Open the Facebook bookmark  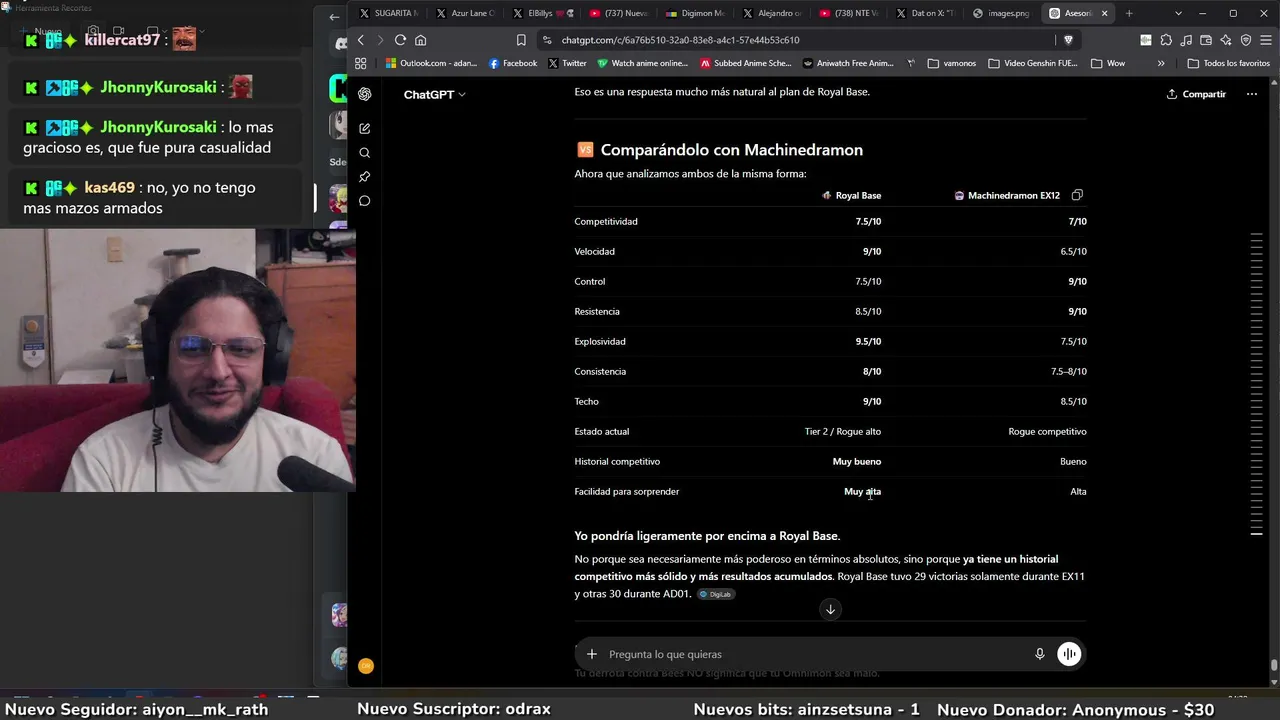click(513, 63)
